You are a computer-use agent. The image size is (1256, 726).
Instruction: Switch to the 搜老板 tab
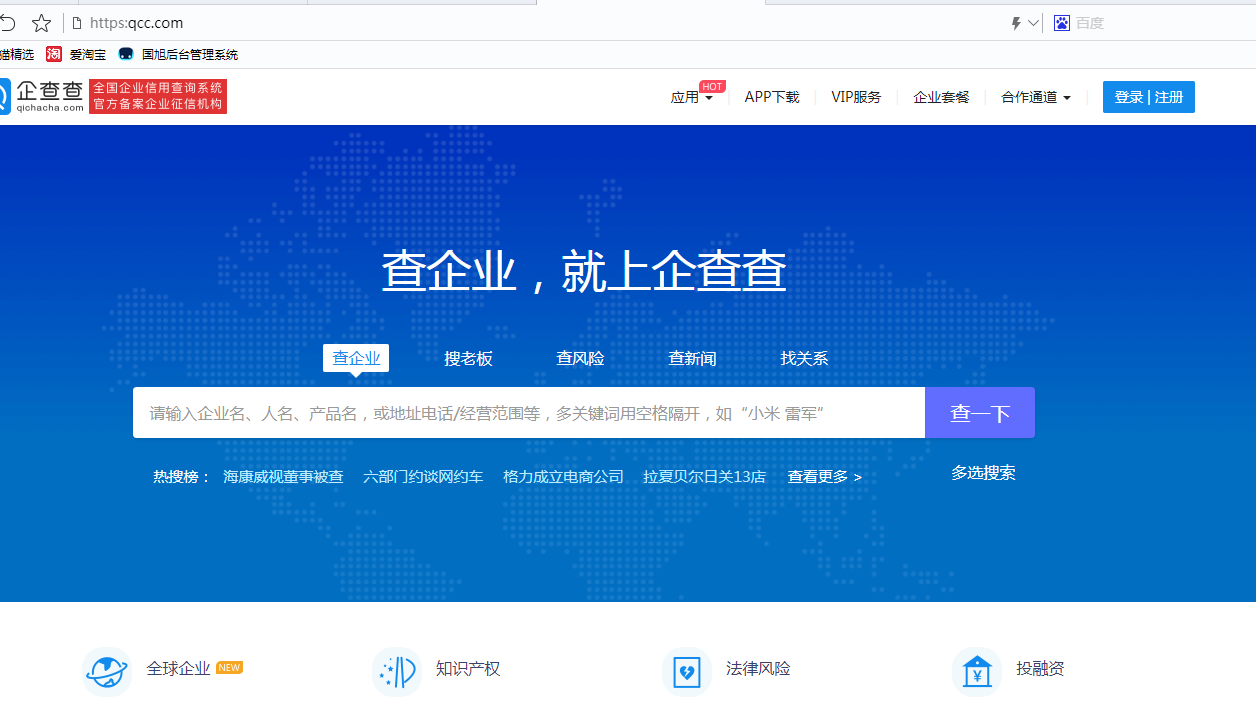[468, 358]
